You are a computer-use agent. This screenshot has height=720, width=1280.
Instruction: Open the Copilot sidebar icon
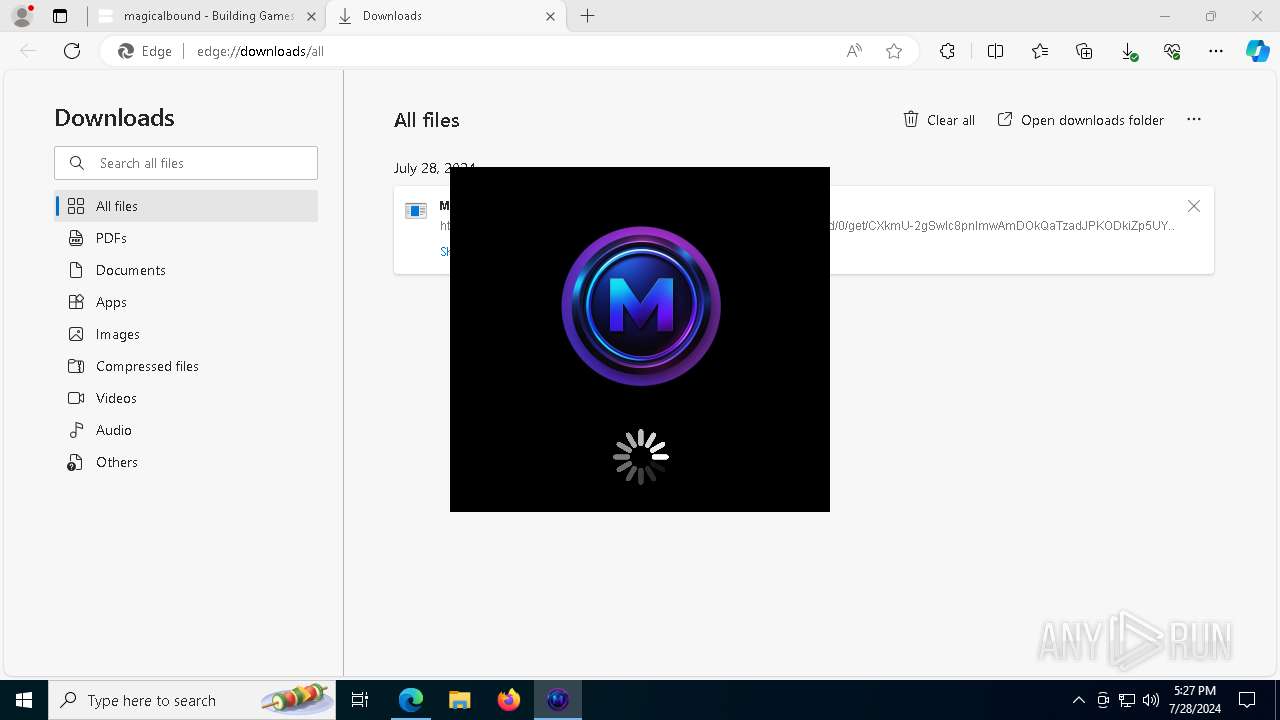pyautogui.click(x=1257, y=51)
